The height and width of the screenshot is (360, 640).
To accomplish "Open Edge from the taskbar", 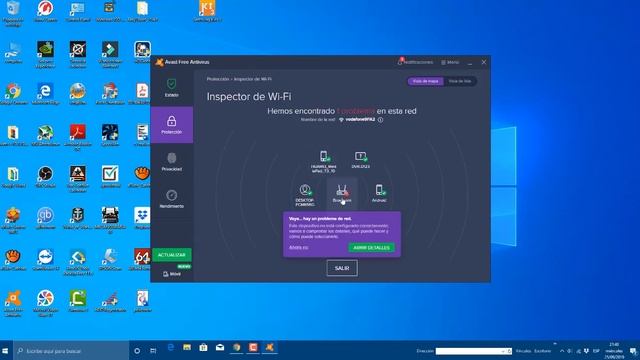I will [x=171, y=347].
